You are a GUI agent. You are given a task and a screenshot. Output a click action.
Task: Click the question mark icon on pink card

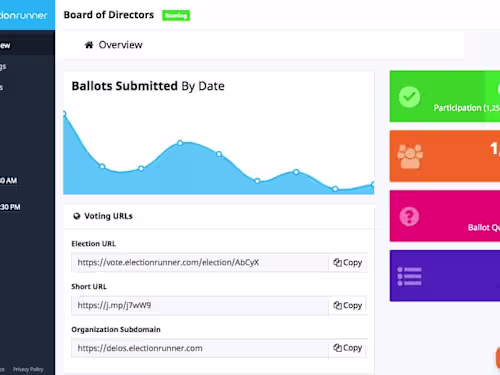tap(409, 216)
